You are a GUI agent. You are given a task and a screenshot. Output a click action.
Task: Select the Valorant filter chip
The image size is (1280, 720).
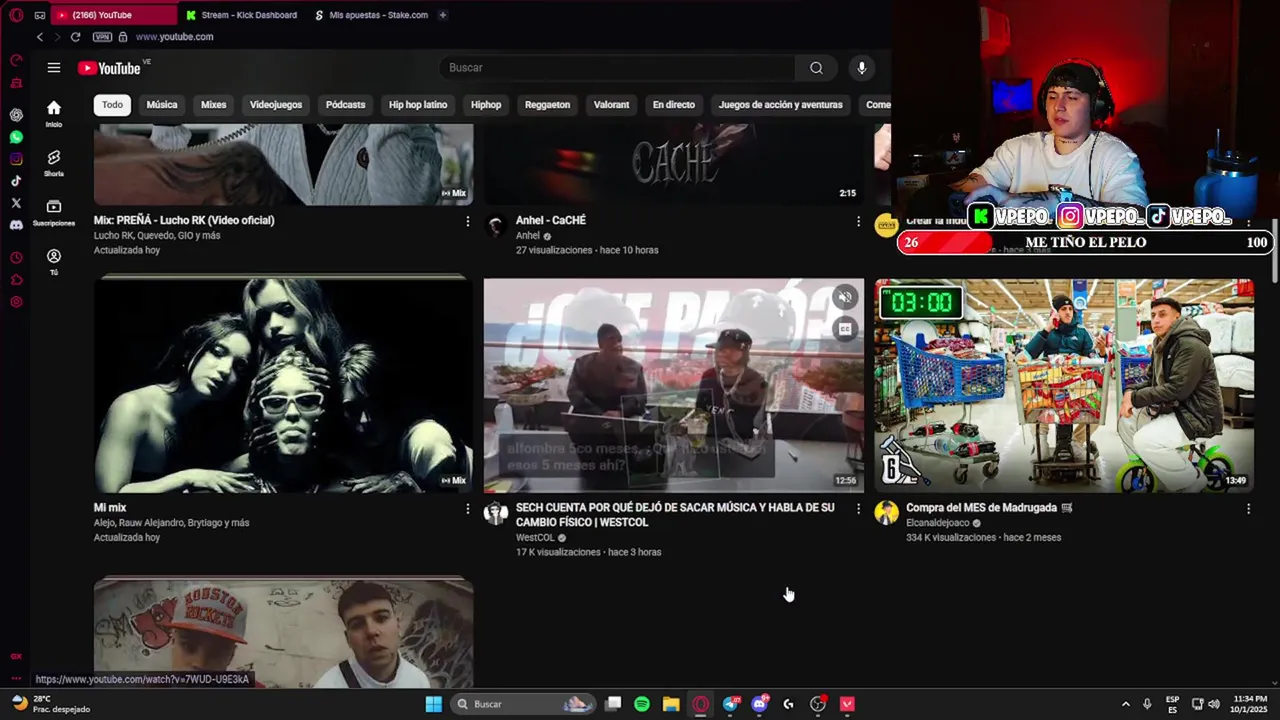tap(611, 105)
